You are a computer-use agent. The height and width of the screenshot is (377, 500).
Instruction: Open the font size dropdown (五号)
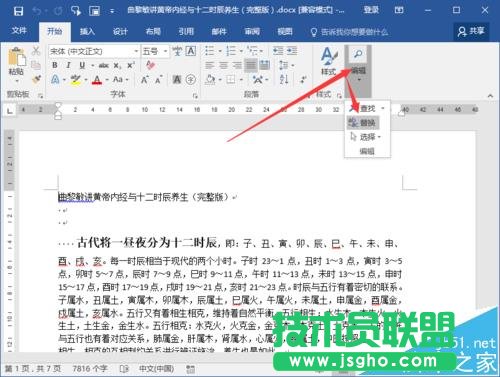click(165, 51)
